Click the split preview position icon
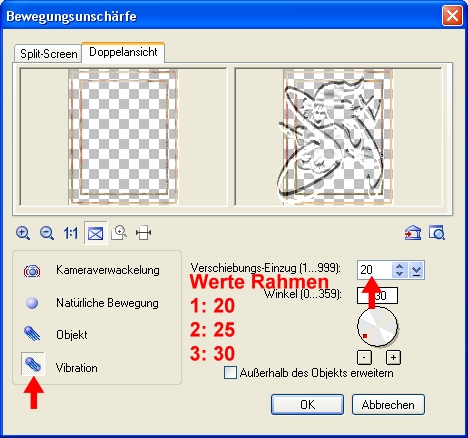 [x=143, y=233]
